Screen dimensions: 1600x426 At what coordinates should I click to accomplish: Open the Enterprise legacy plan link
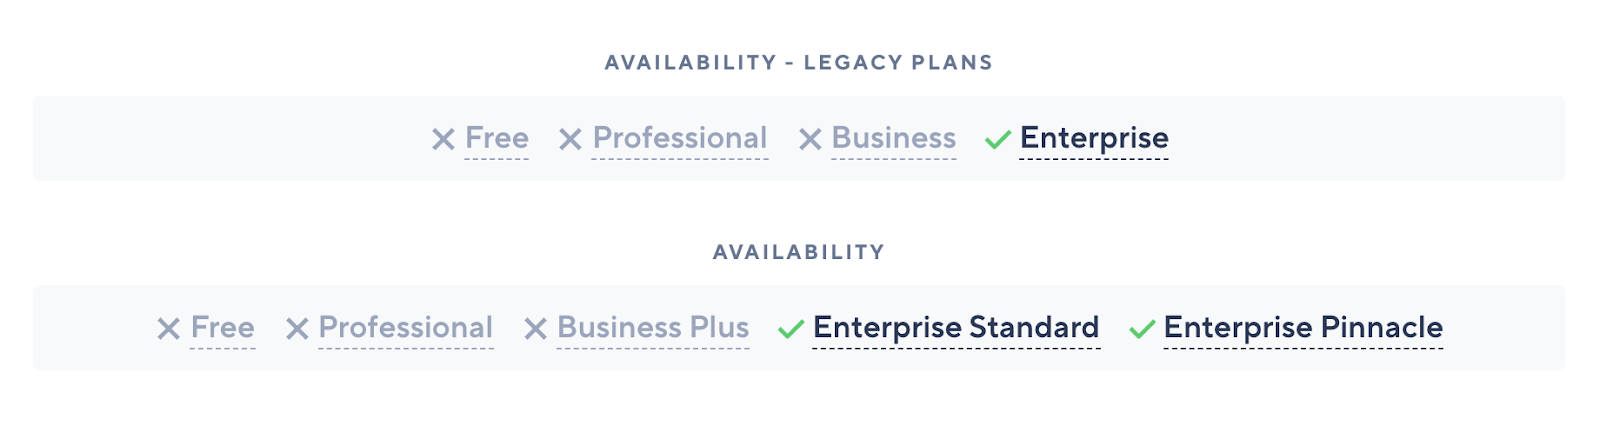point(1094,138)
